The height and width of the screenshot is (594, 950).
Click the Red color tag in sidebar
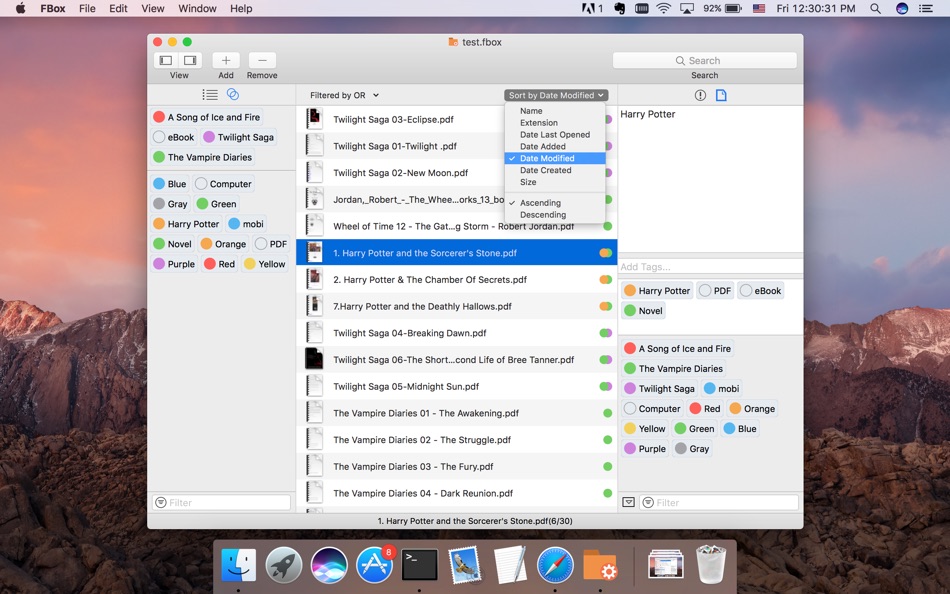[220, 264]
